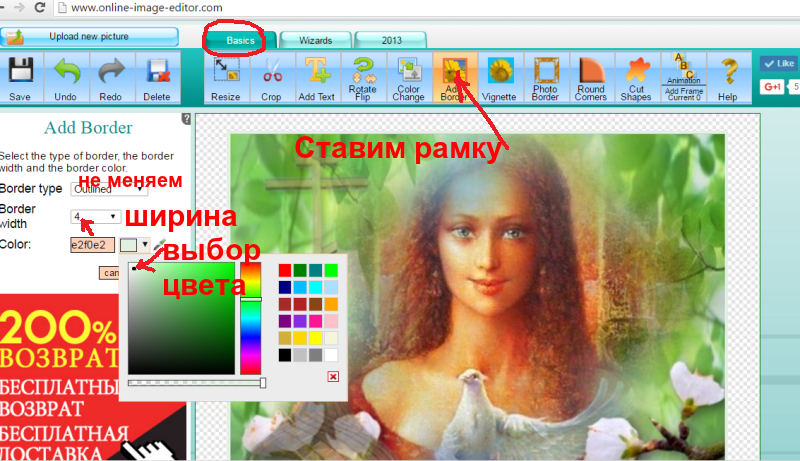Open the Resize tool
This screenshot has width=800, height=461.
pyautogui.click(x=226, y=78)
